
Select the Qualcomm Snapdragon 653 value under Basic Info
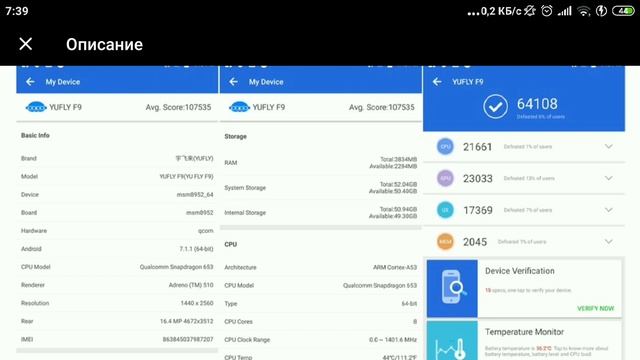pos(176,267)
